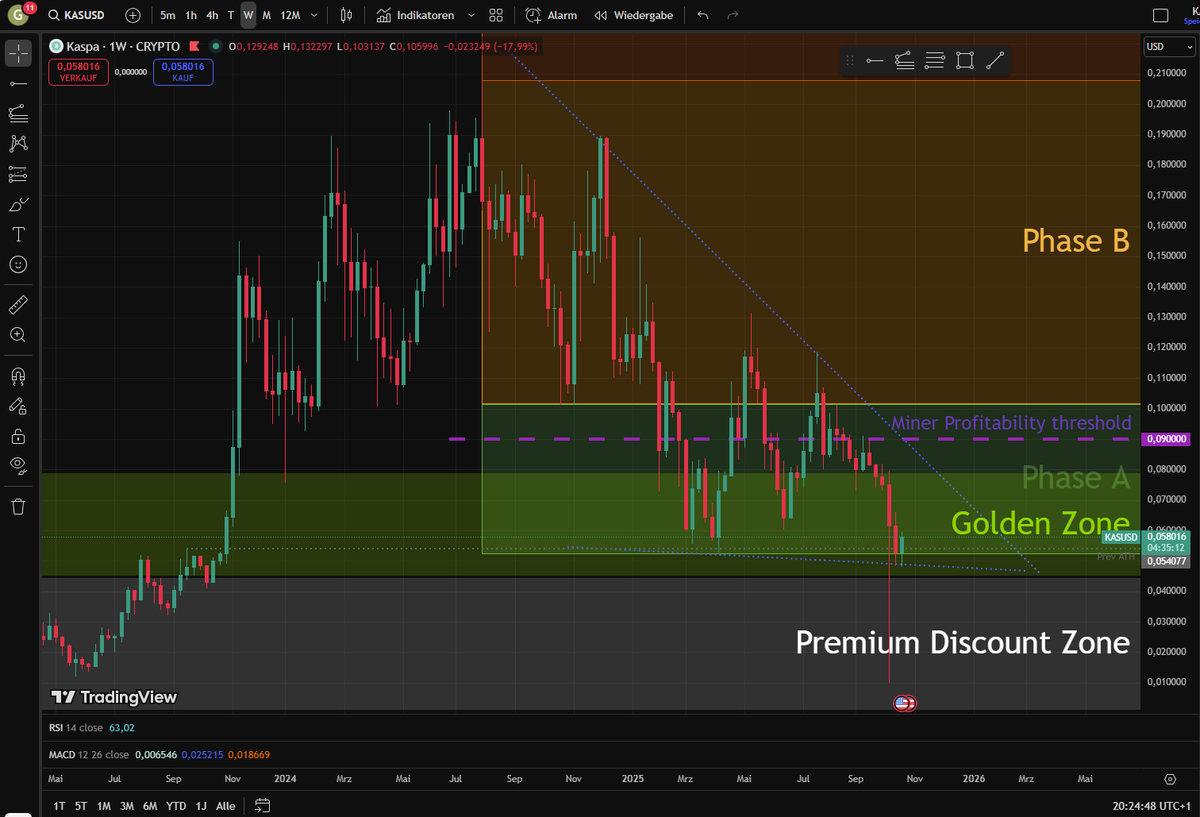Screen dimensions: 1200x817
Task: Select the brush drawing tool
Action: [17, 204]
